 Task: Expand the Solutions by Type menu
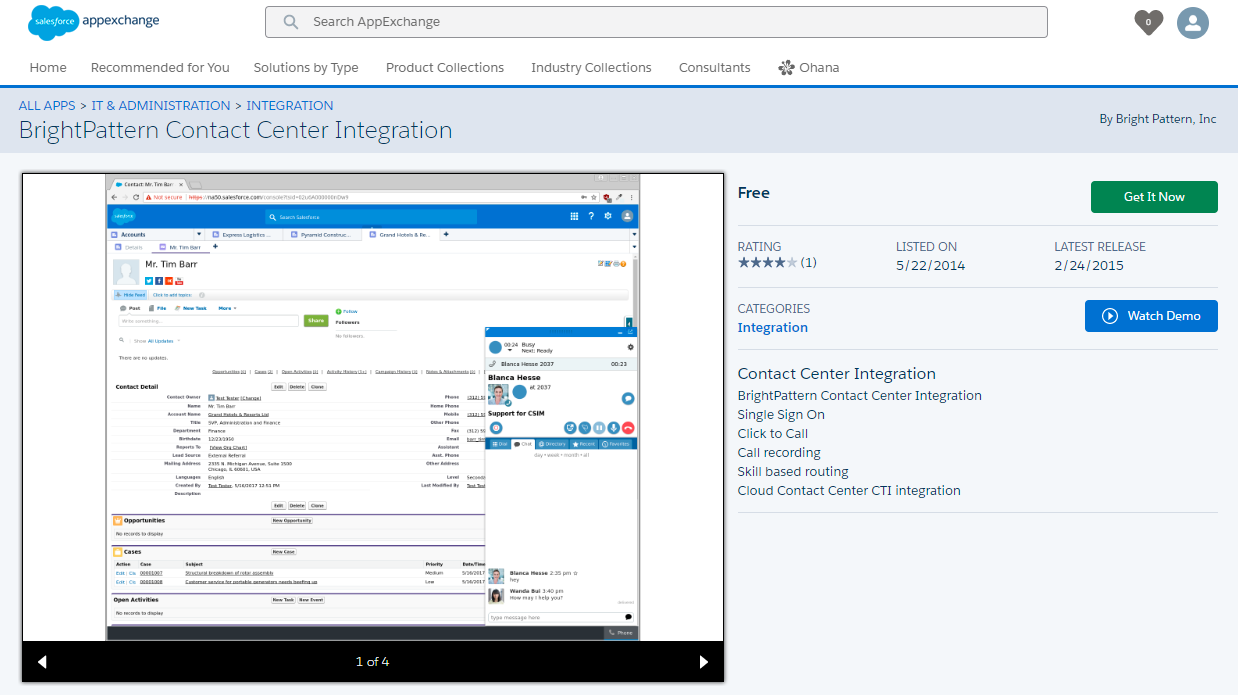(306, 68)
